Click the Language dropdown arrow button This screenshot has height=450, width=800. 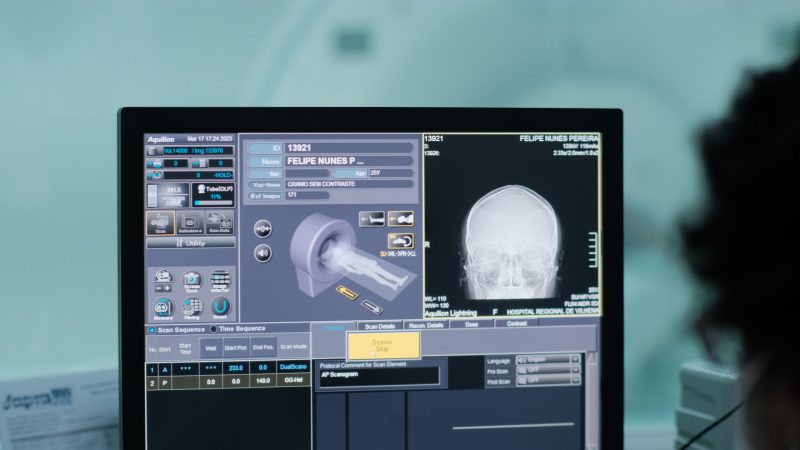click(x=576, y=360)
